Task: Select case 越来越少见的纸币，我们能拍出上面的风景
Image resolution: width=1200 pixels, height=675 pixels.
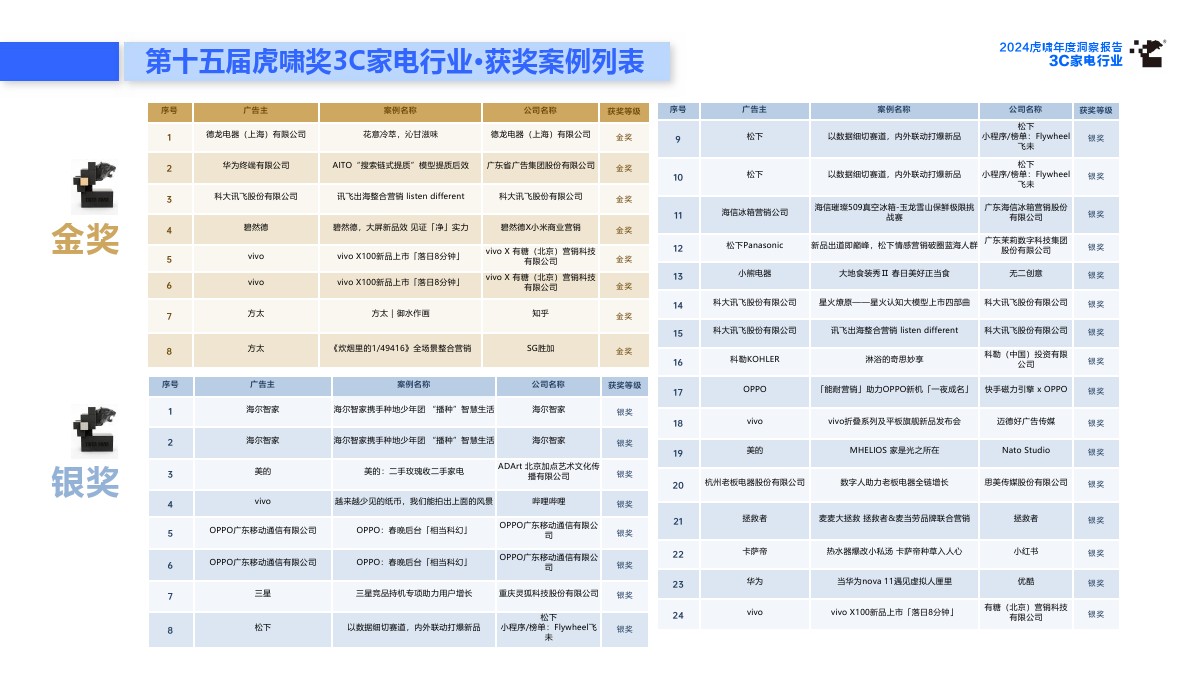Action: tap(413, 500)
